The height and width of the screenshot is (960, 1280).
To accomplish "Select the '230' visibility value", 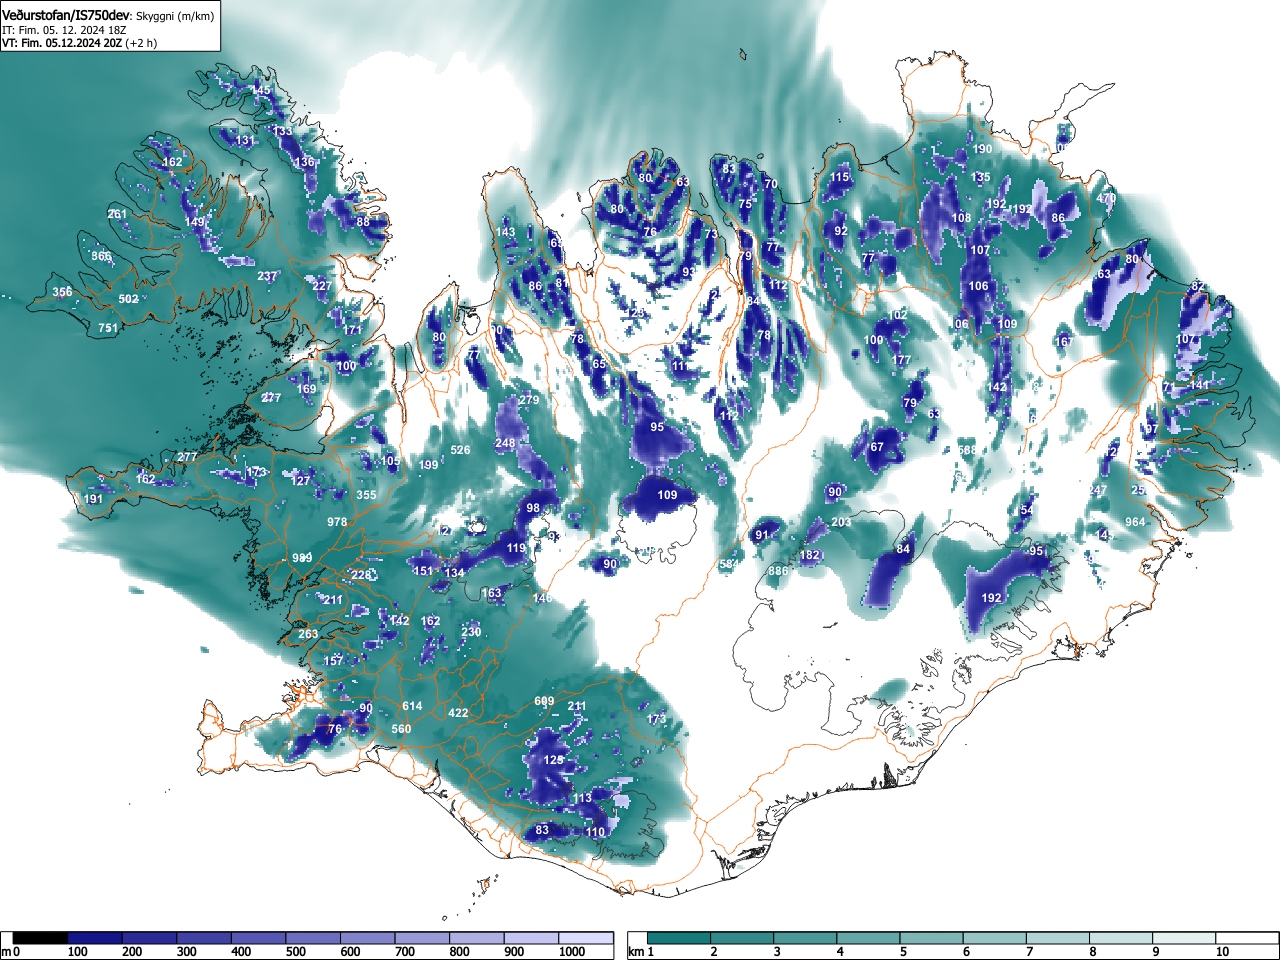I will [471, 632].
